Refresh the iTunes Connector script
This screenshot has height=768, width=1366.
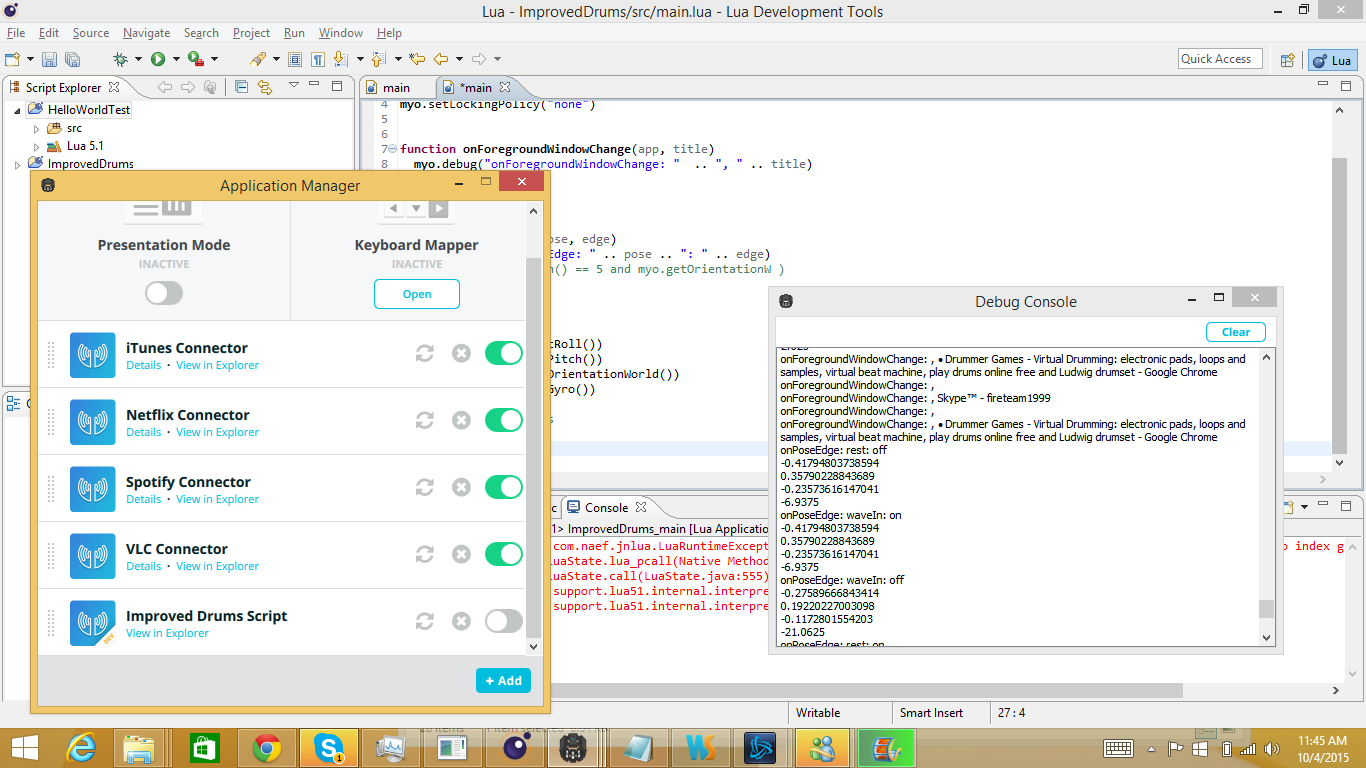[x=425, y=353]
